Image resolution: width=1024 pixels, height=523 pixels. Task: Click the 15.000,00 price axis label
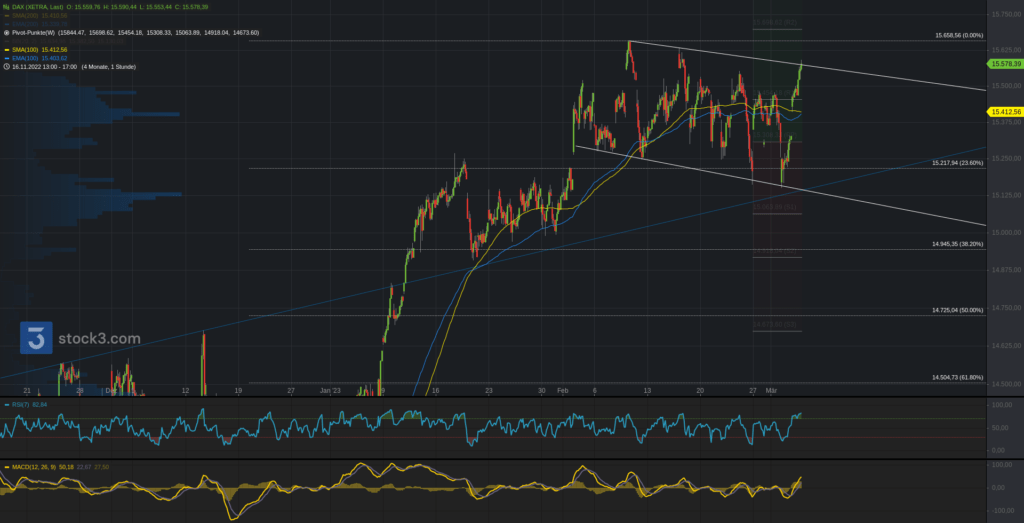(1006, 233)
